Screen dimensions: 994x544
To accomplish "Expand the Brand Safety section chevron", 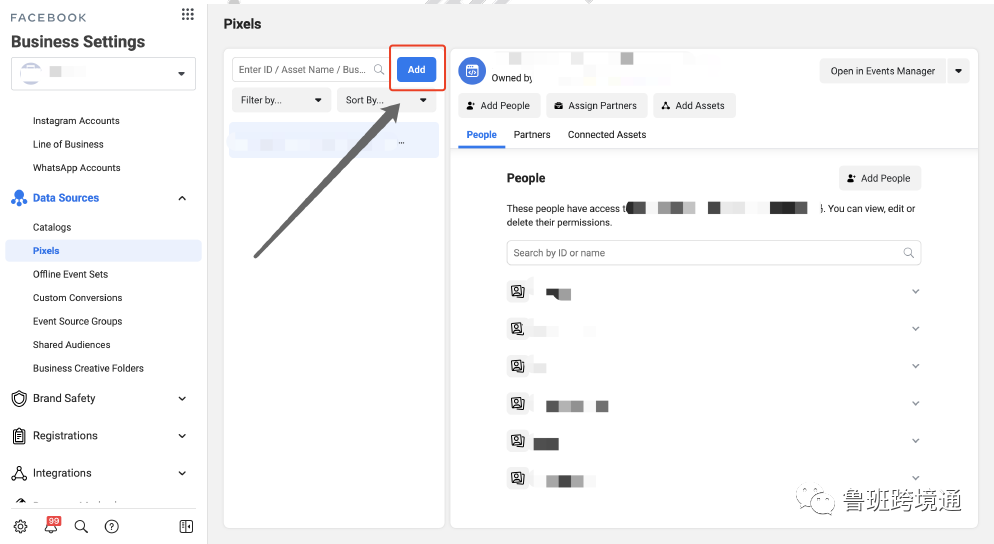I will [x=182, y=399].
